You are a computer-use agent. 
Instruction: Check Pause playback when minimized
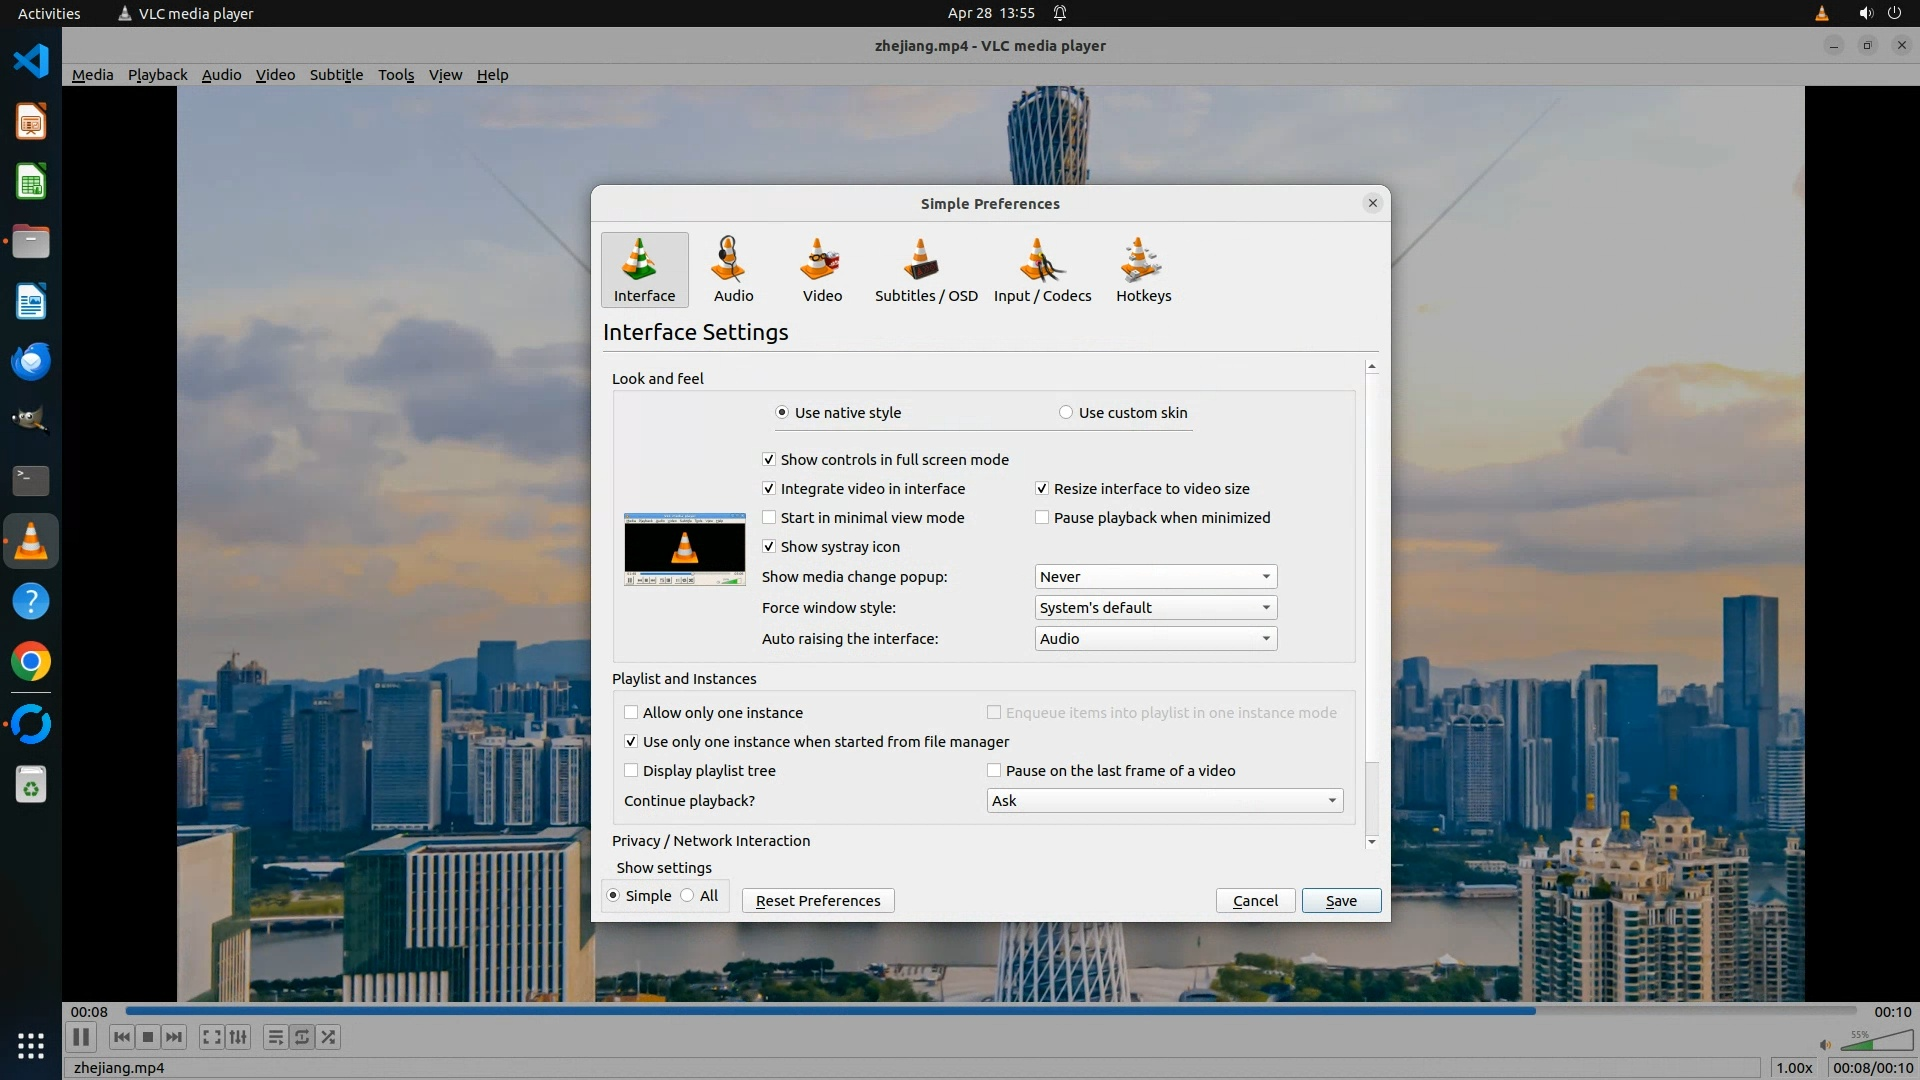1042,518
